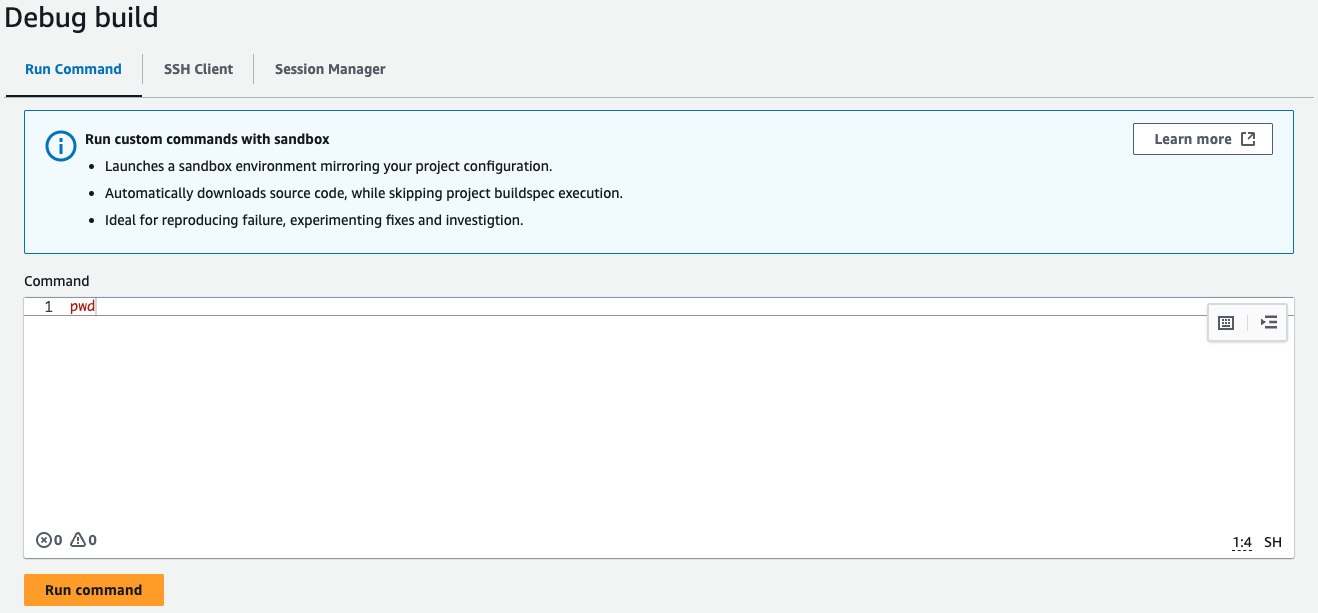This screenshot has width=1318, height=613.
Task: Click the indent icon in the editor toolbar
Action: (x=1269, y=322)
